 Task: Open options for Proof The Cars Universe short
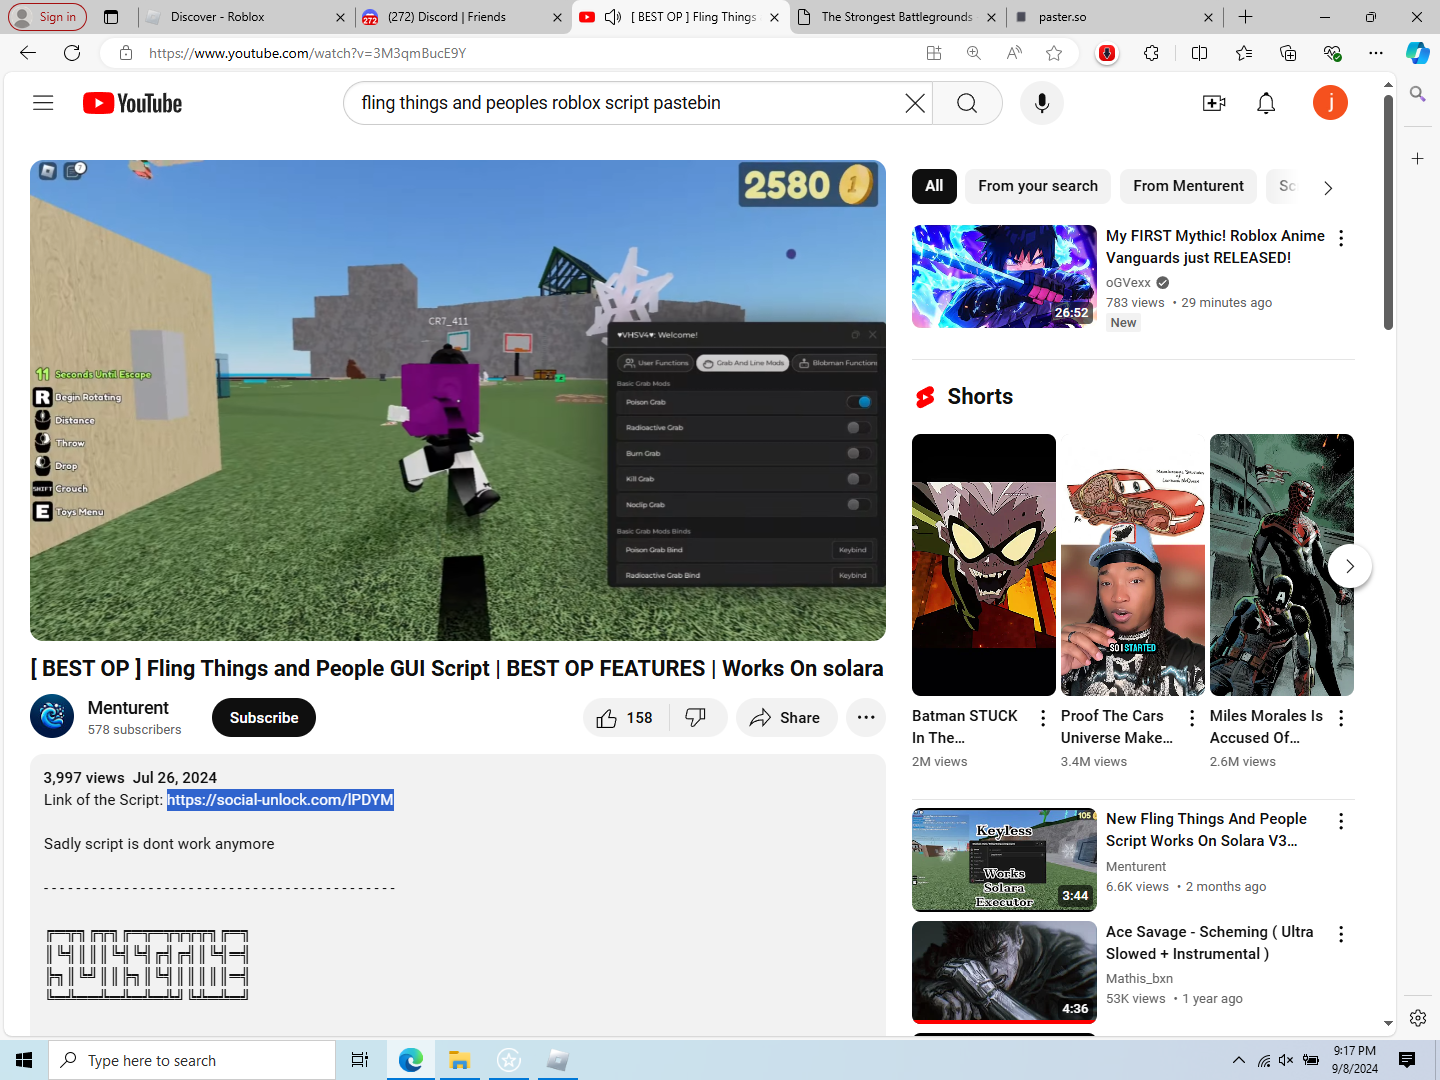point(1192,718)
